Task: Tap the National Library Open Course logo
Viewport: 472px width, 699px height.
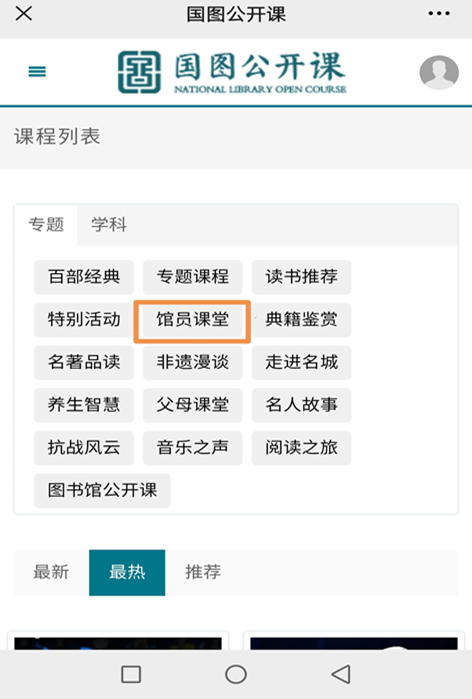Action: pos(232,72)
